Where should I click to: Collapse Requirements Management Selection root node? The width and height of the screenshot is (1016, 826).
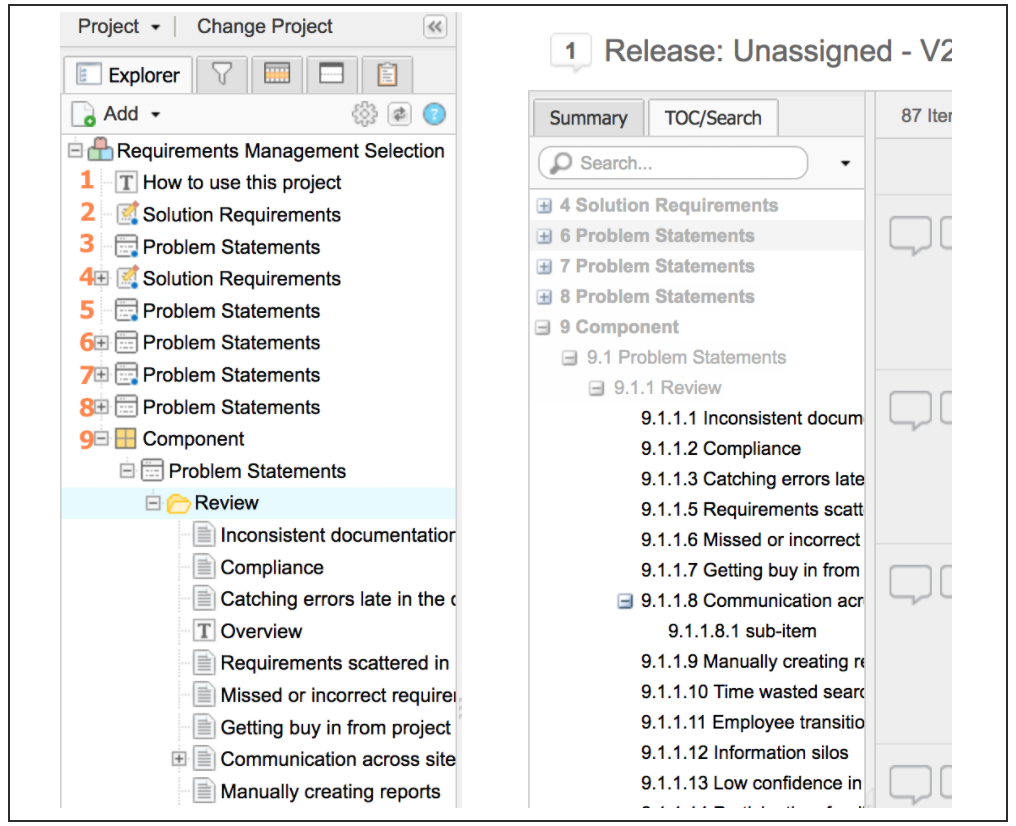pyautogui.click(x=75, y=151)
